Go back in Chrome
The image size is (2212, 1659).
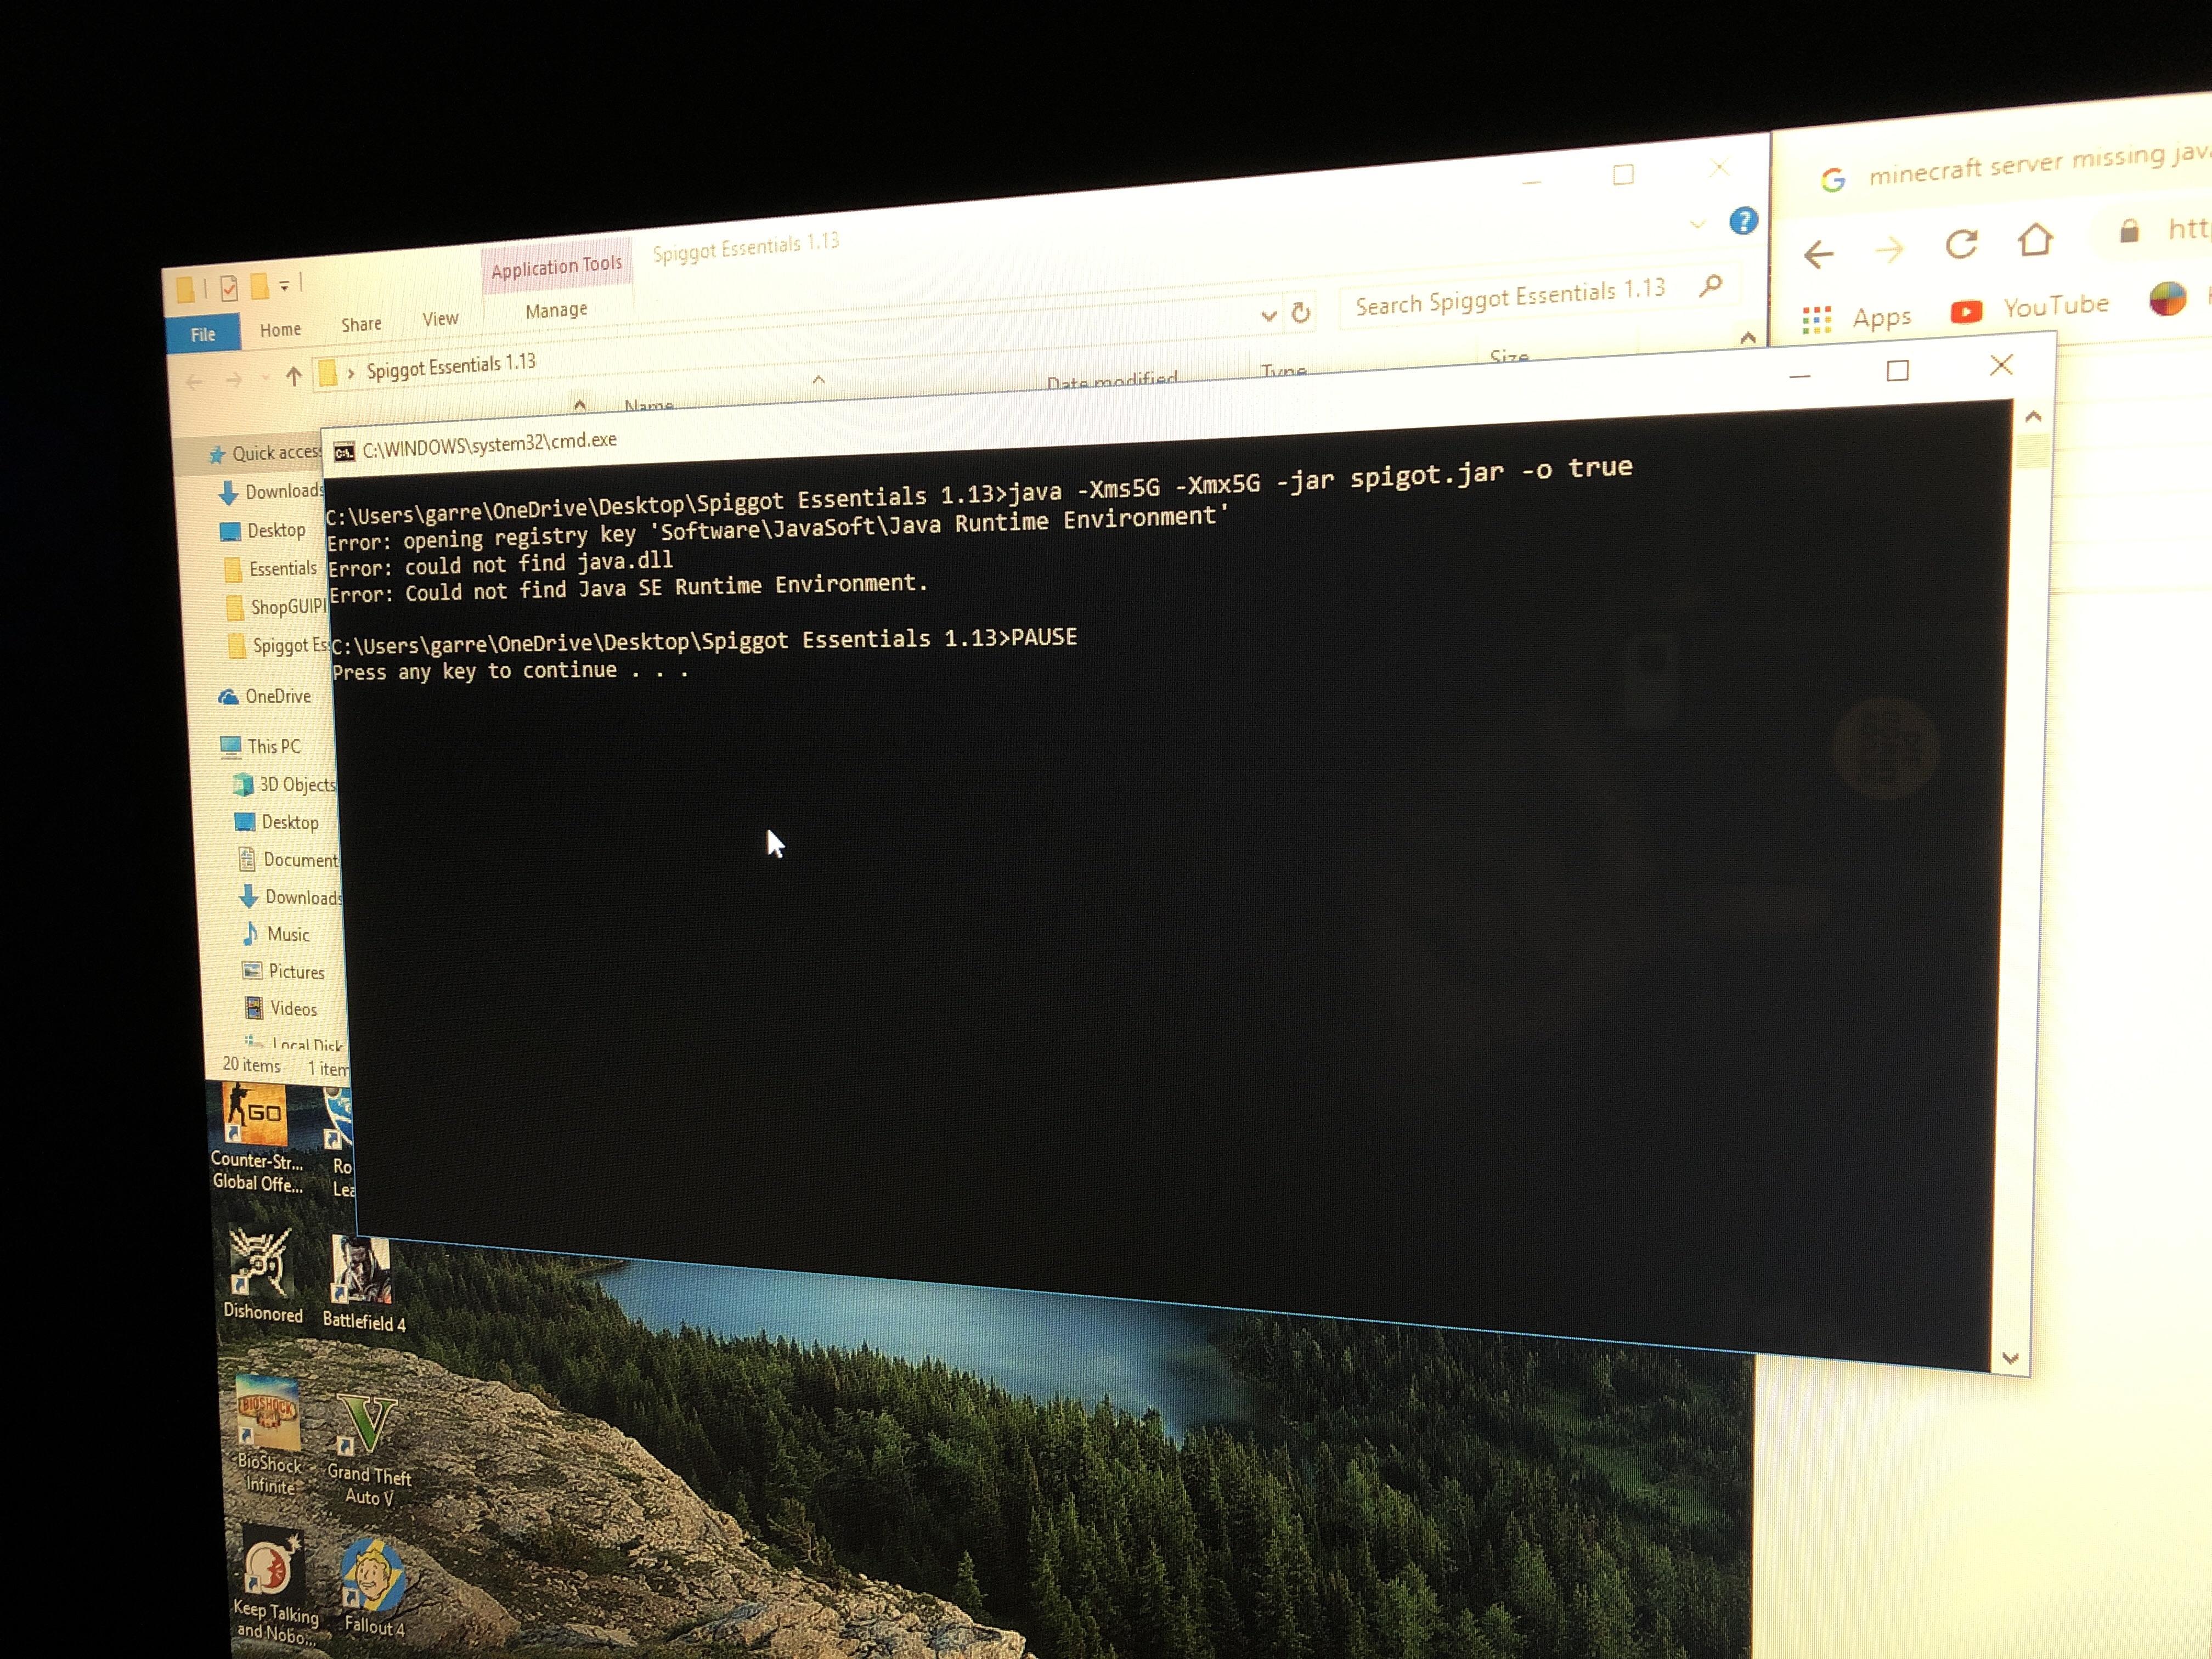1819,254
